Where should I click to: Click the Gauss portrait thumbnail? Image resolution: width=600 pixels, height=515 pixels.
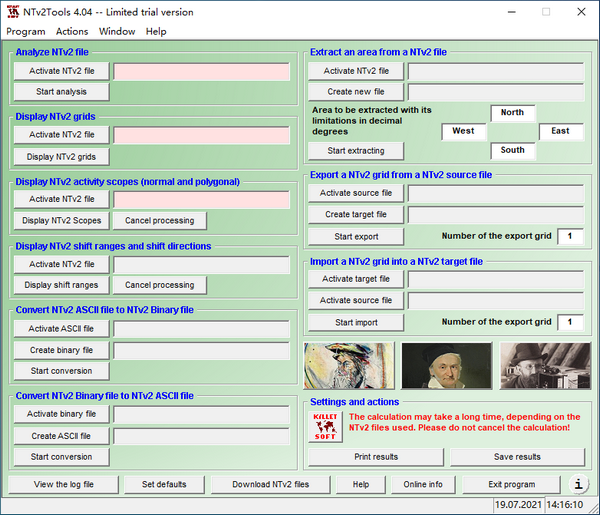click(x=446, y=365)
